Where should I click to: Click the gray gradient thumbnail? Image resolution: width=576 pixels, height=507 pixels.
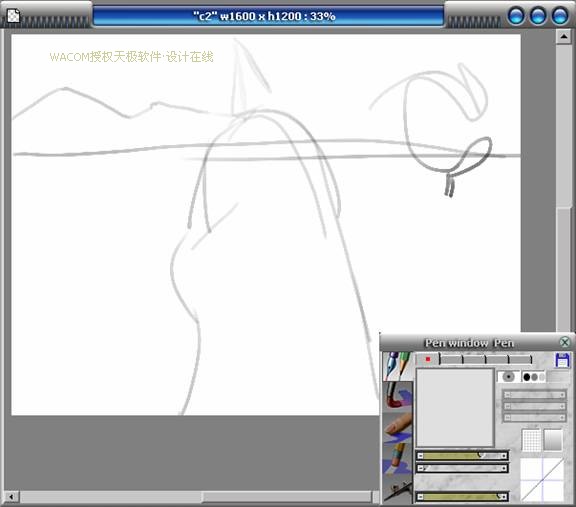(553, 439)
